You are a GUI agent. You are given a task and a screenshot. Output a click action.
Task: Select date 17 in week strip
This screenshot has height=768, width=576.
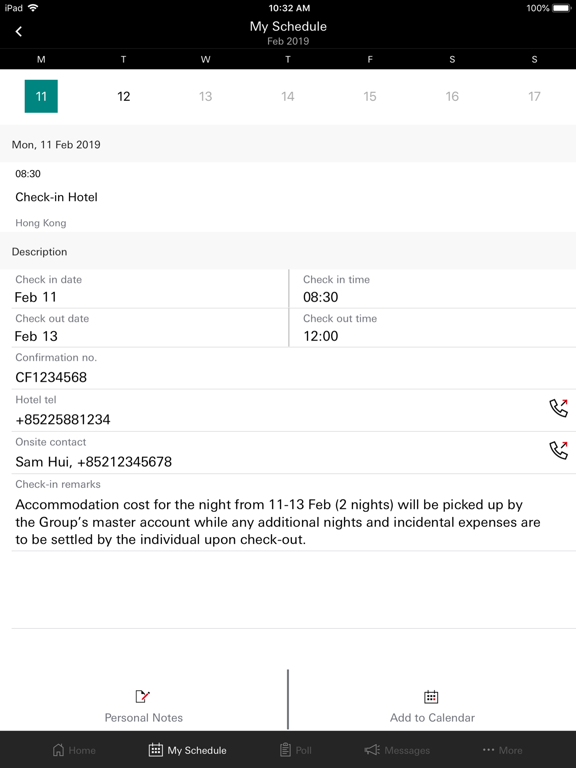pos(534,96)
